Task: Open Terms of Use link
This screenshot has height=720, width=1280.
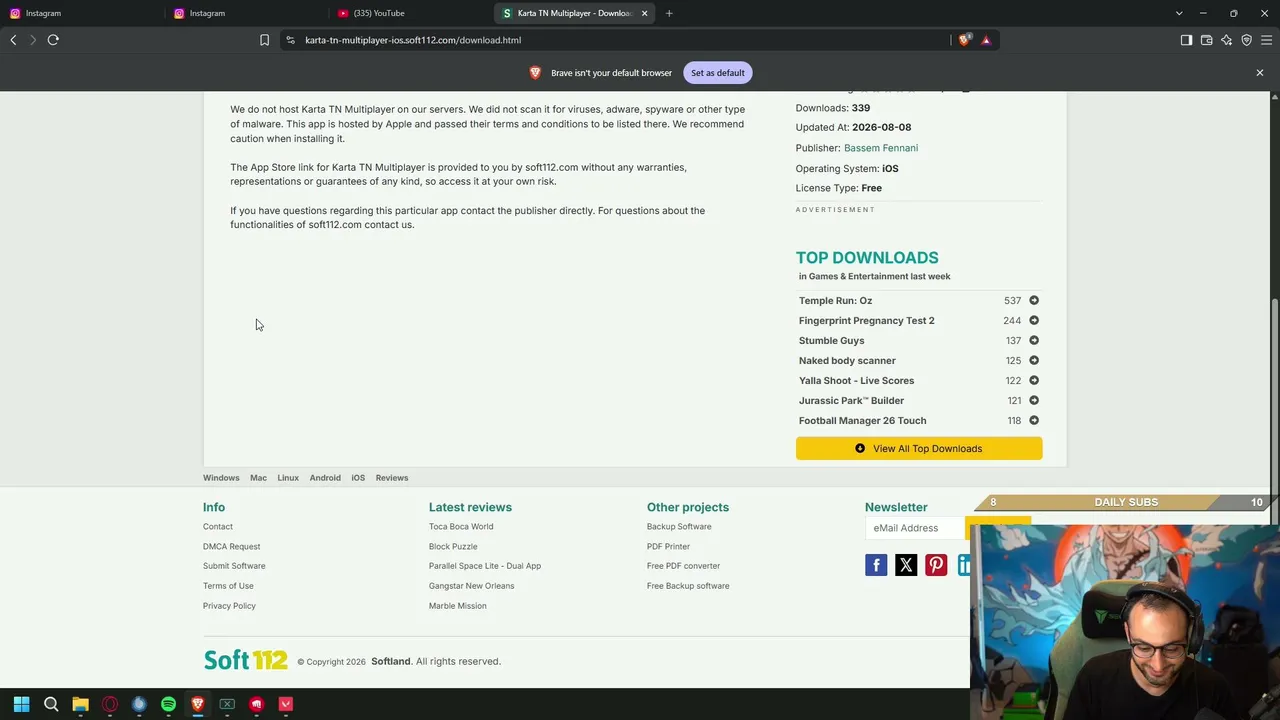Action: [x=228, y=586]
